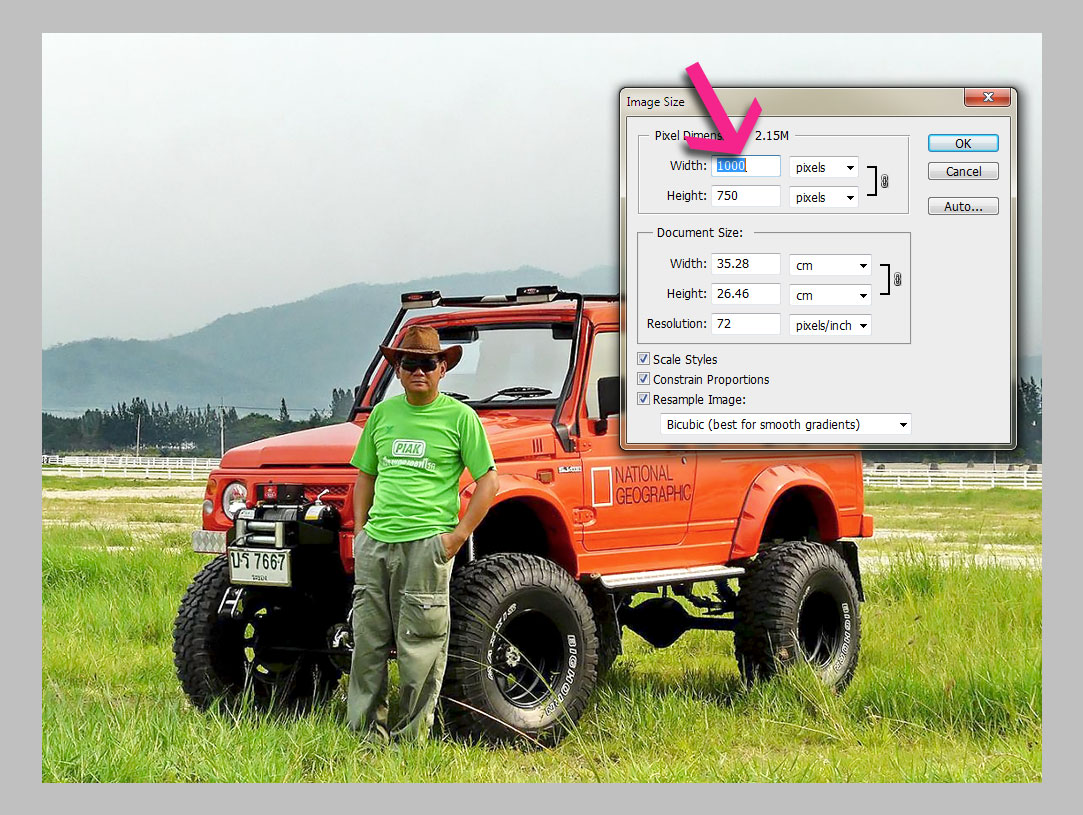Viewport: 1083px width, 815px height.
Task: Close the Image Size dialog with X
Action: pyautogui.click(x=988, y=97)
